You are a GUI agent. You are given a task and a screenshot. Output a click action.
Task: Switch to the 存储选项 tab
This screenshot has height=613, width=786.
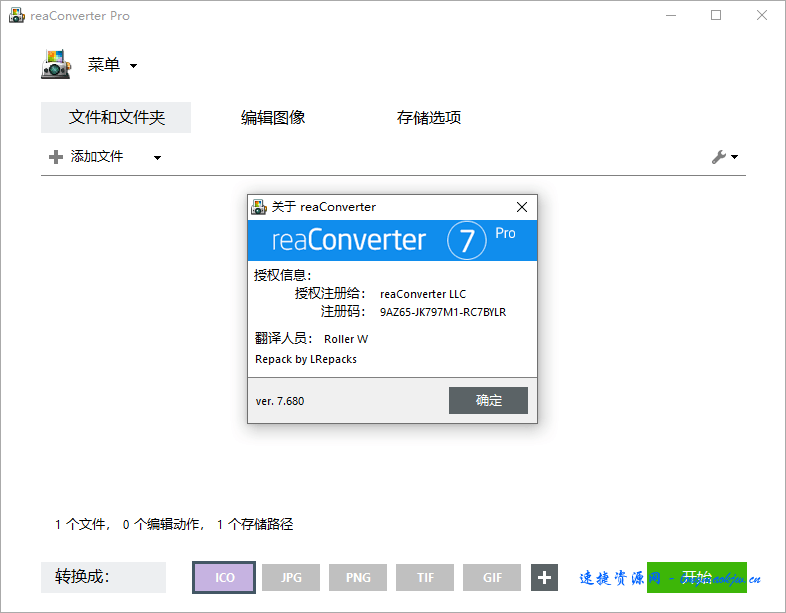[x=429, y=117]
